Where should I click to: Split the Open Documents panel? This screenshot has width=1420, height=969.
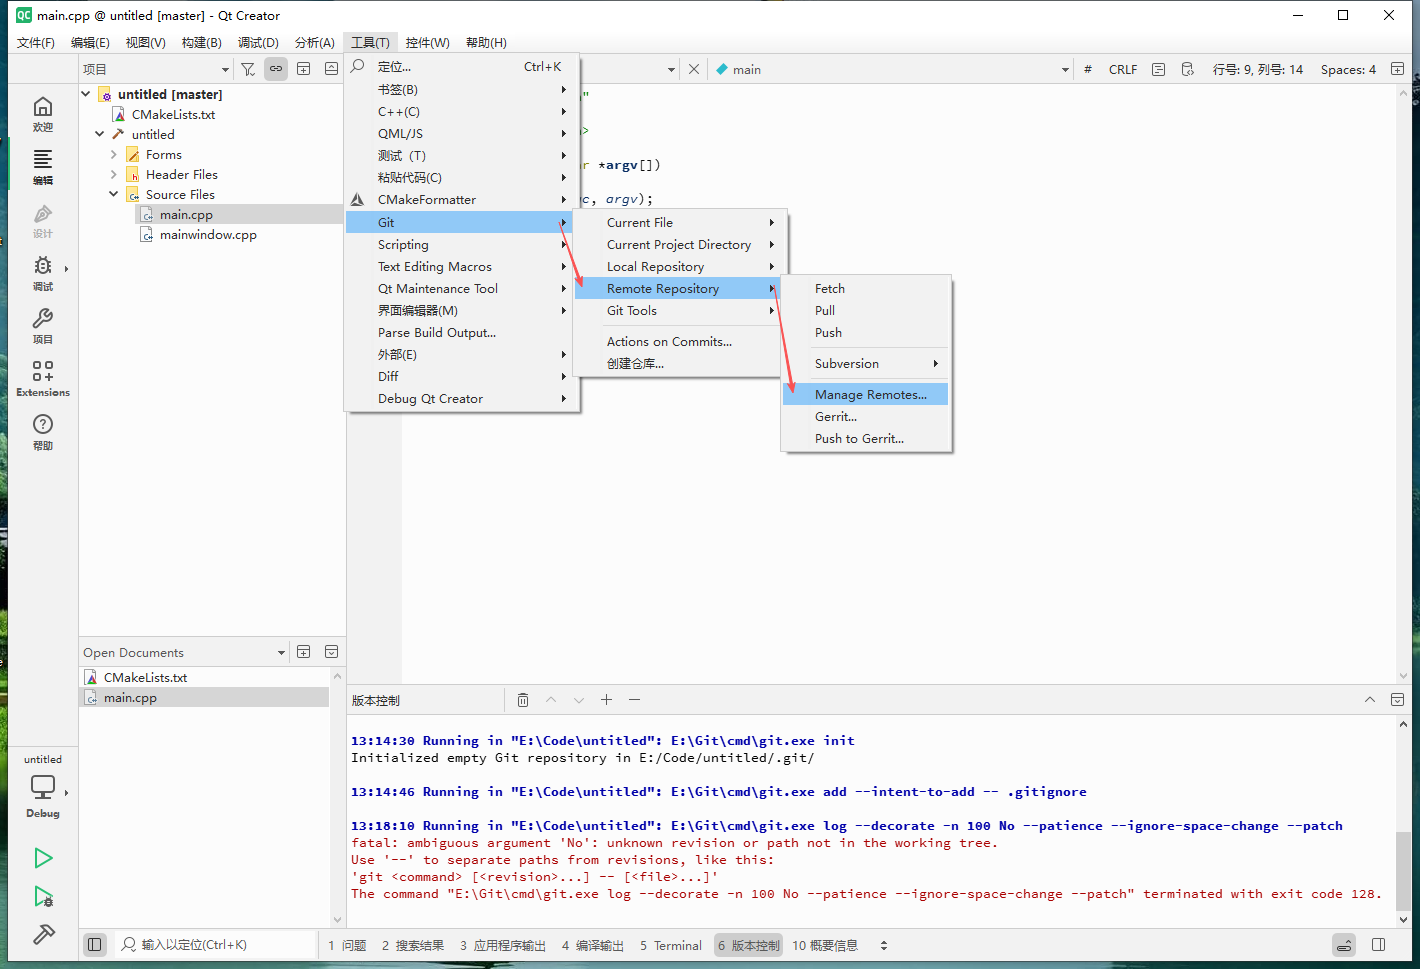coord(304,652)
